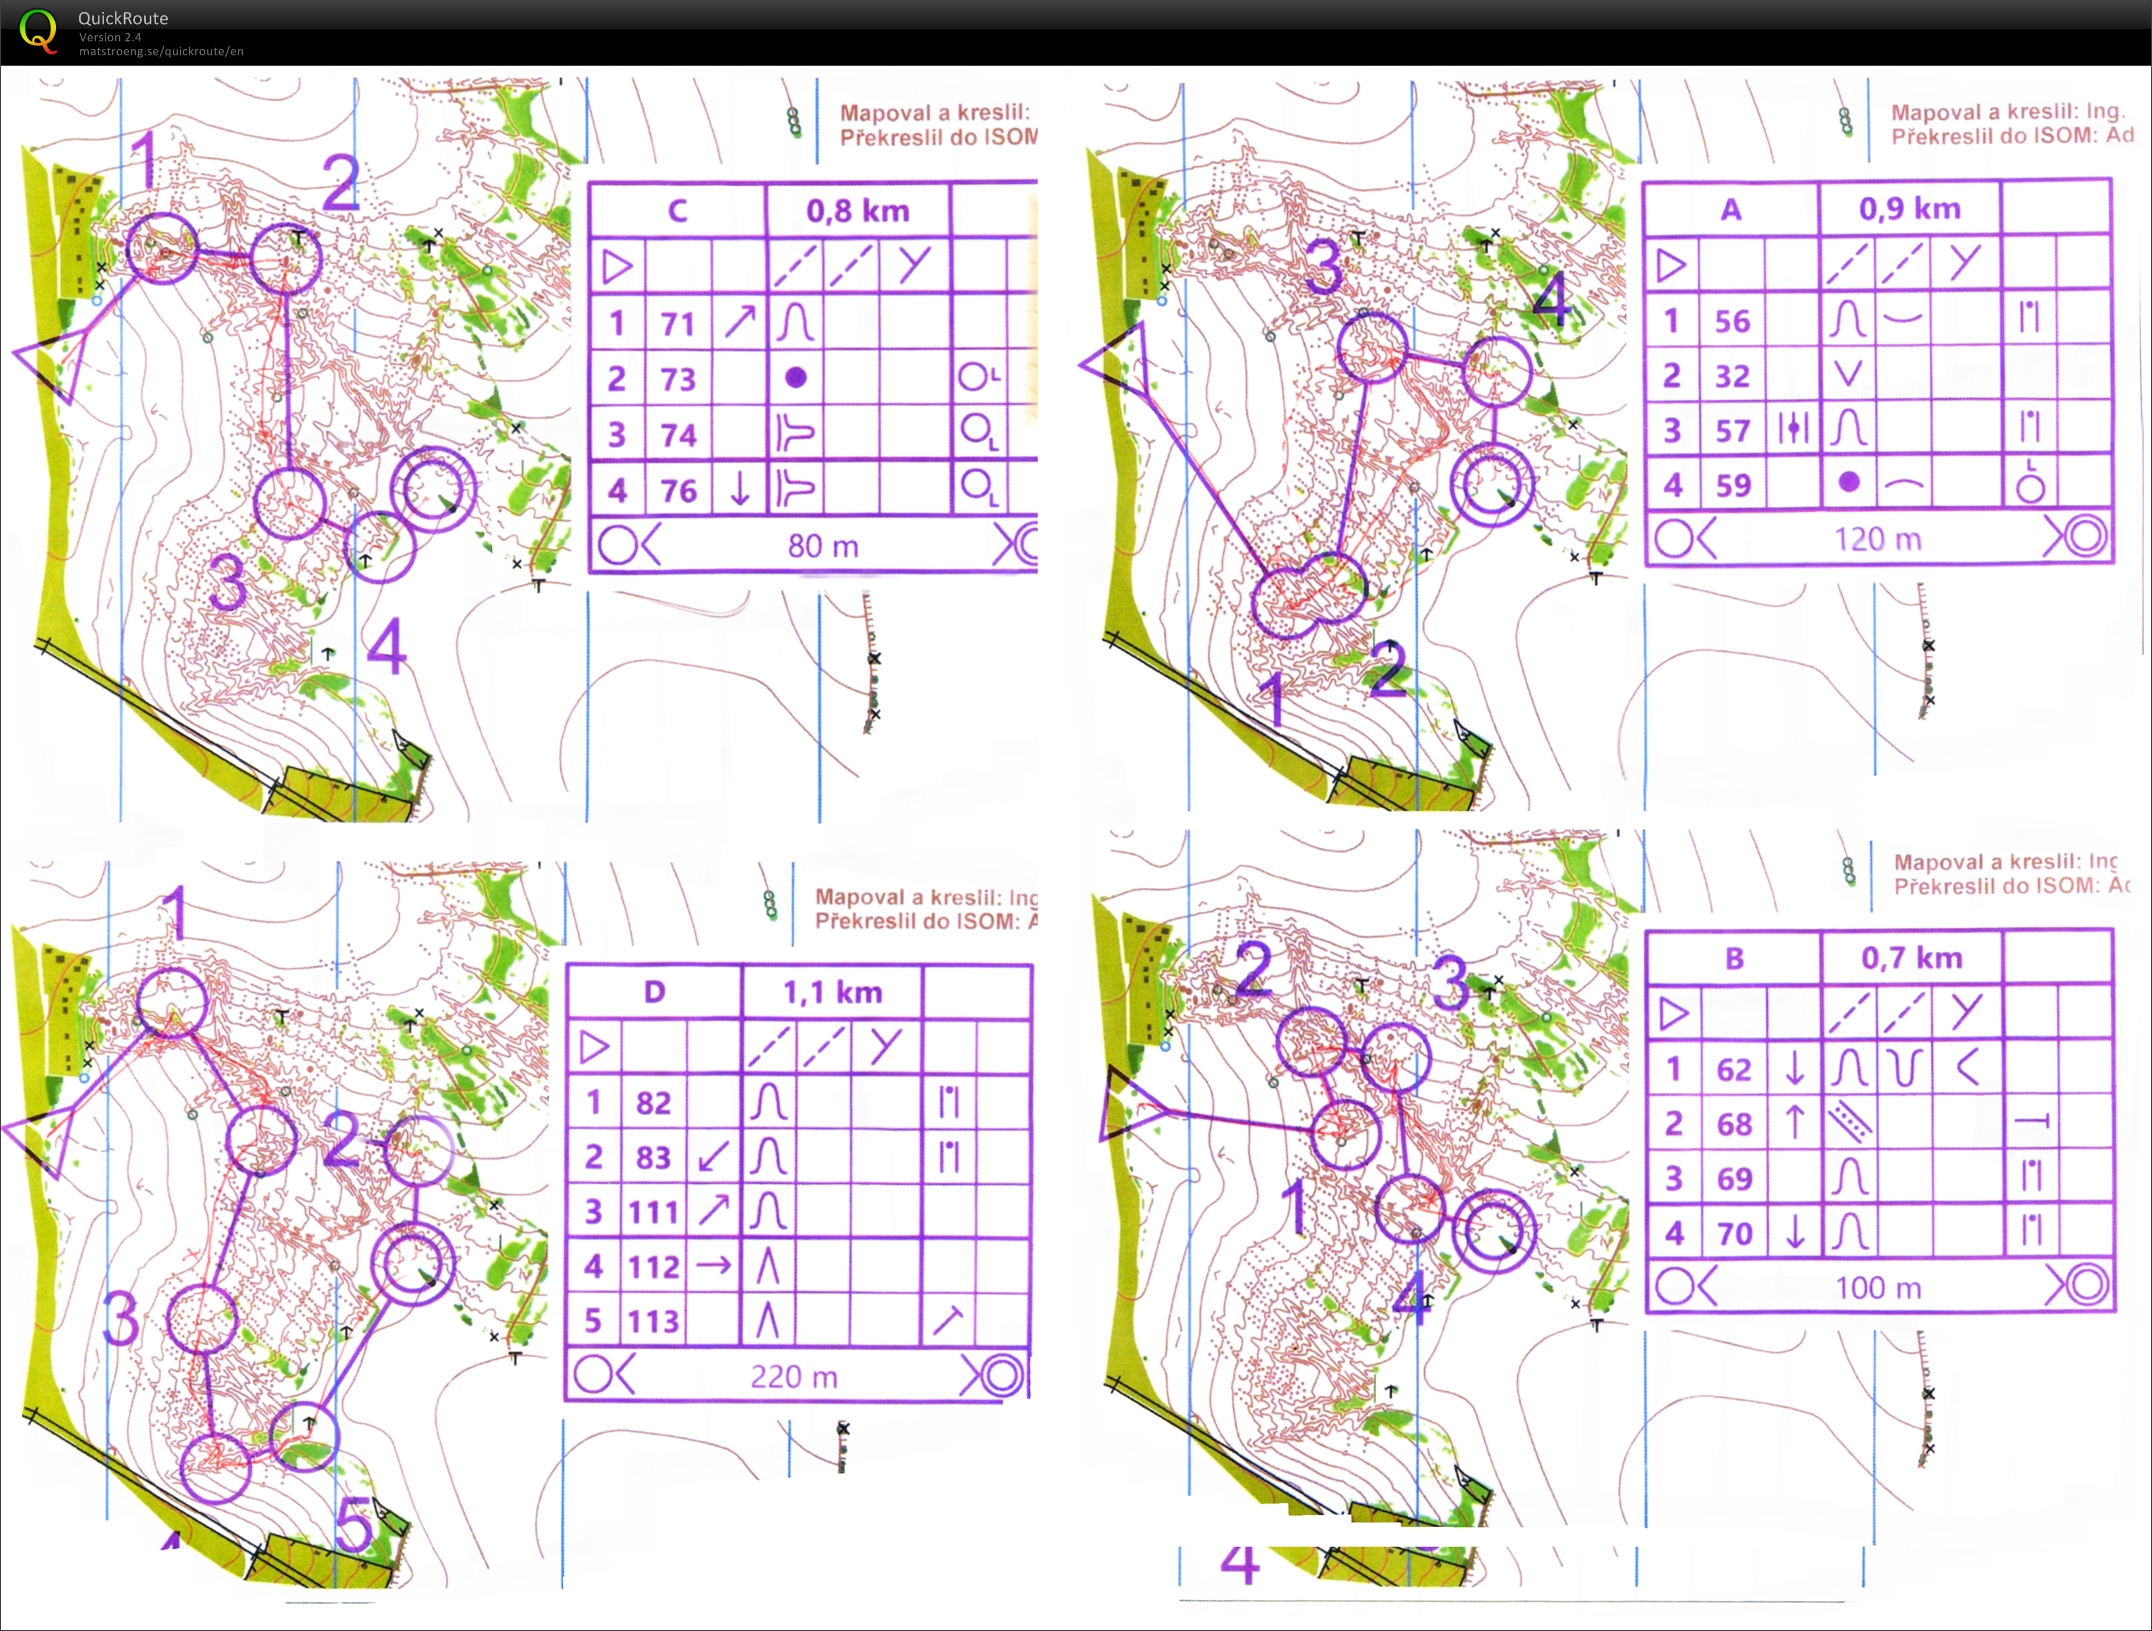Click control code 83 in course D

pyautogui.click(x=653, y=1157)
